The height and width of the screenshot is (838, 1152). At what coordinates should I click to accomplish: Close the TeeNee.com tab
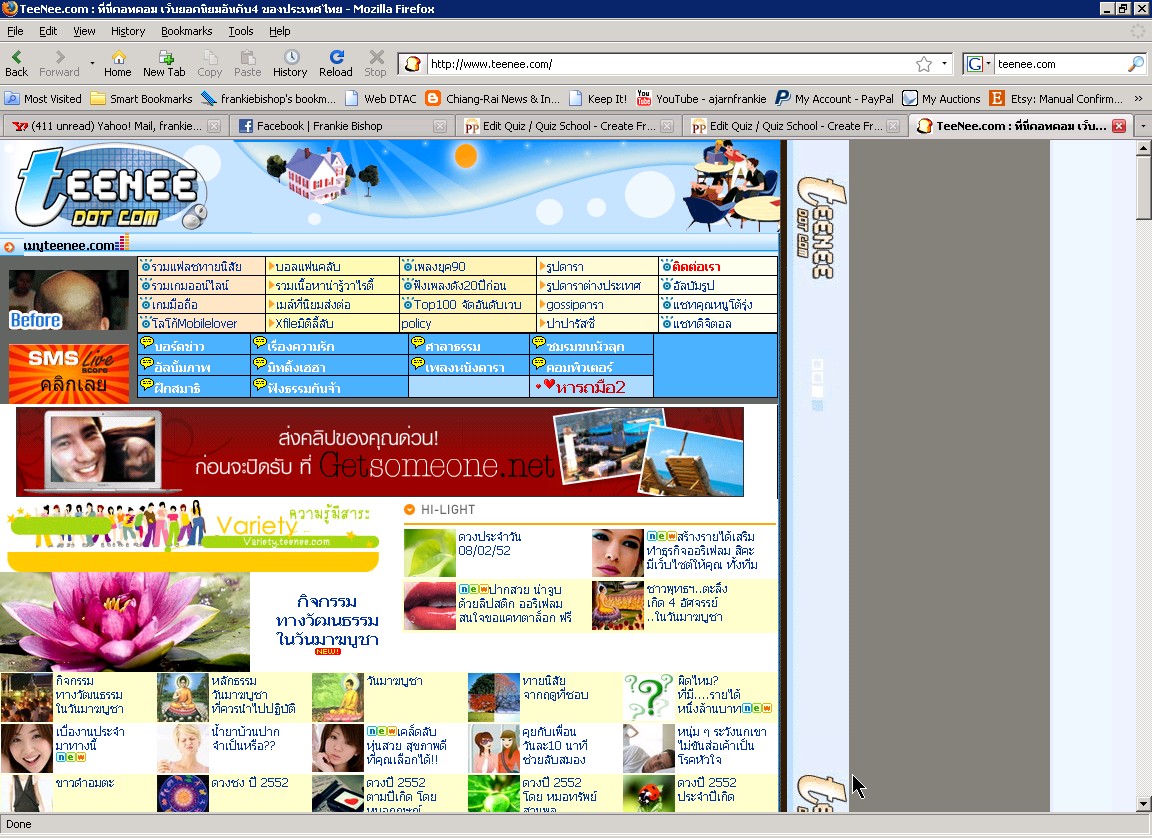[1118, 126]
